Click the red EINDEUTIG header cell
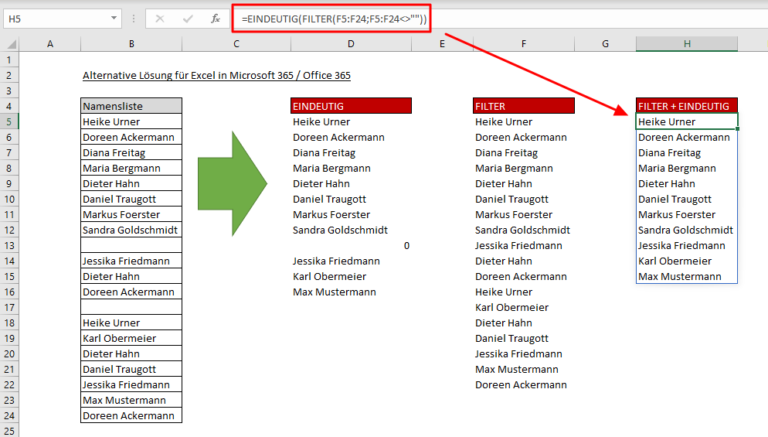 350,105
